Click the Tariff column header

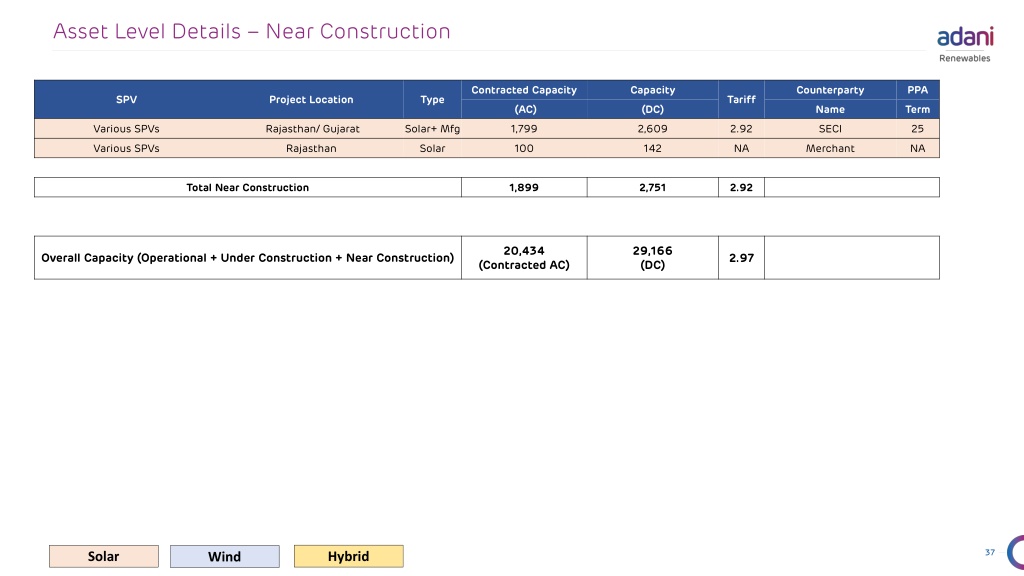[741, 99]
